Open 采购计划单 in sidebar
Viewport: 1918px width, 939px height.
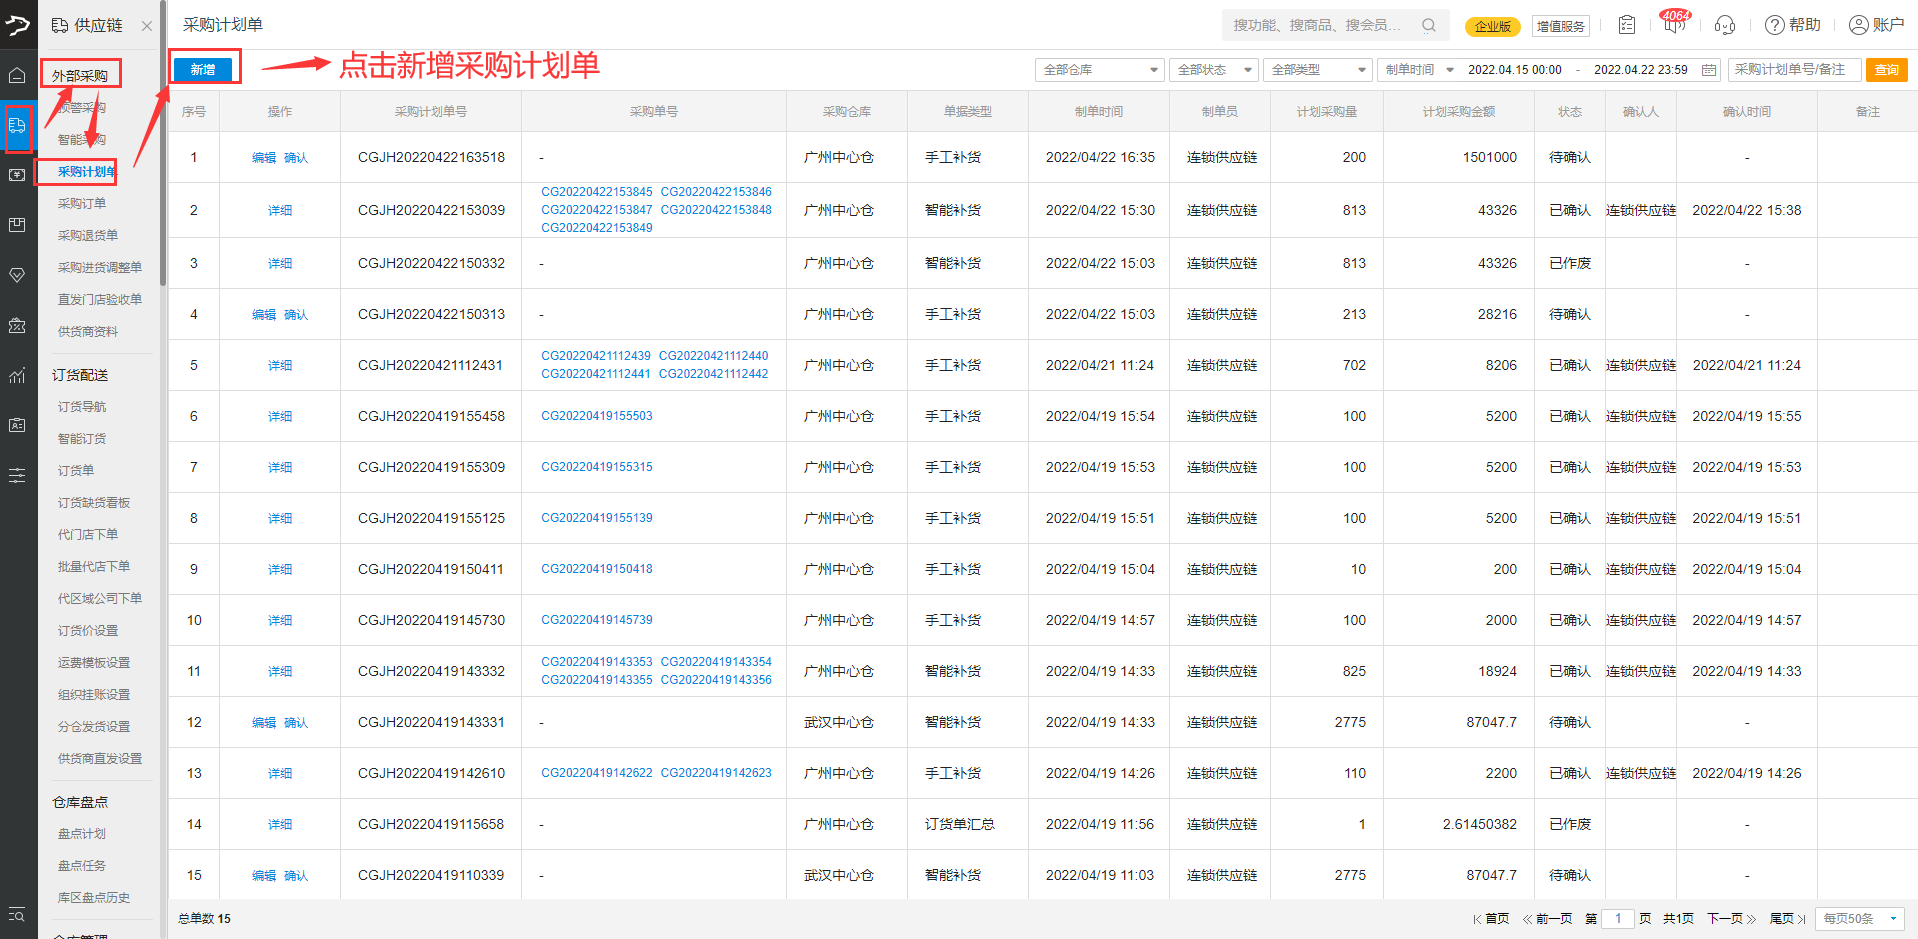86,172
